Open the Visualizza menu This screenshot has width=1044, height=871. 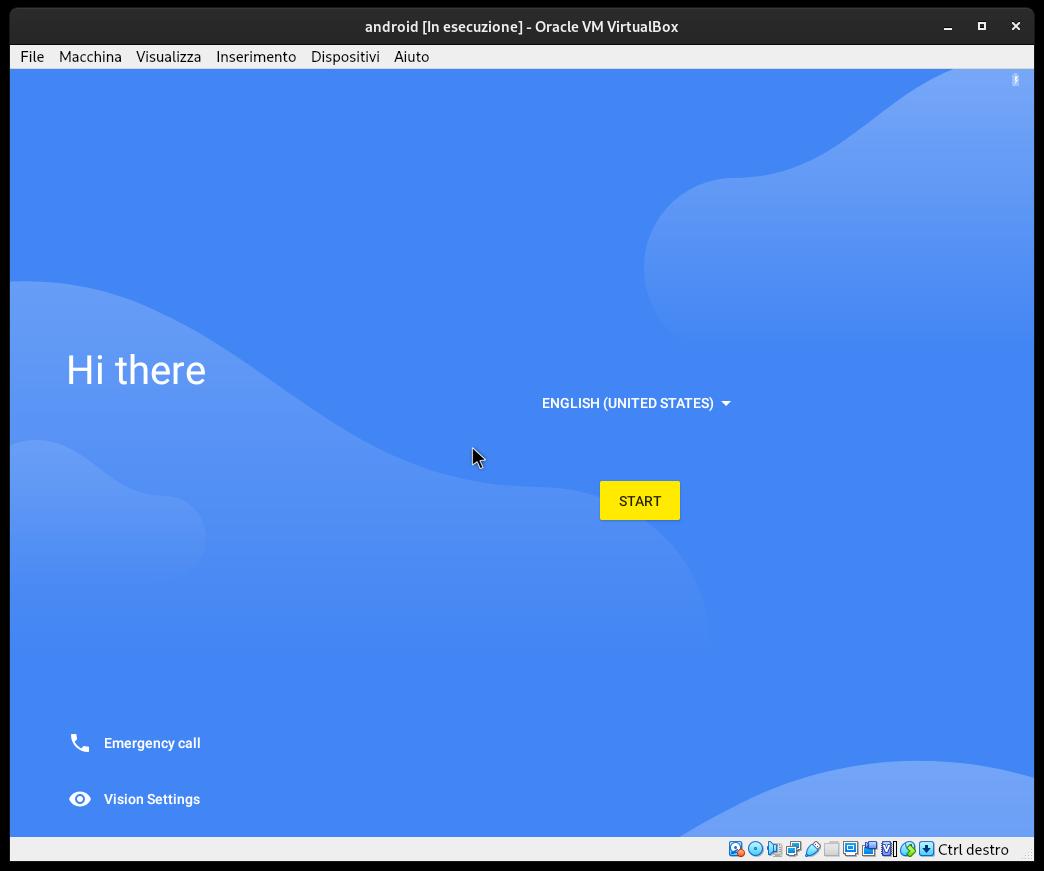[x=168, y=57]
